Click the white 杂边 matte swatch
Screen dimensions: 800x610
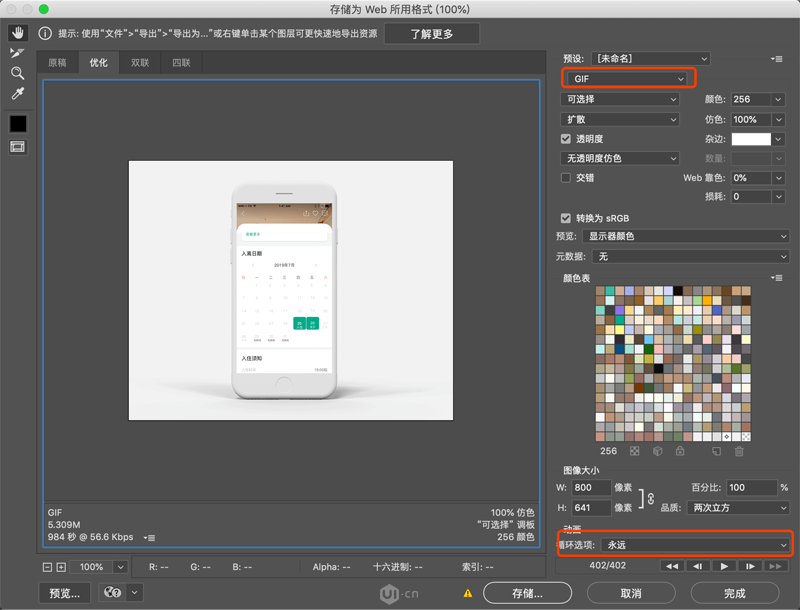751,139
